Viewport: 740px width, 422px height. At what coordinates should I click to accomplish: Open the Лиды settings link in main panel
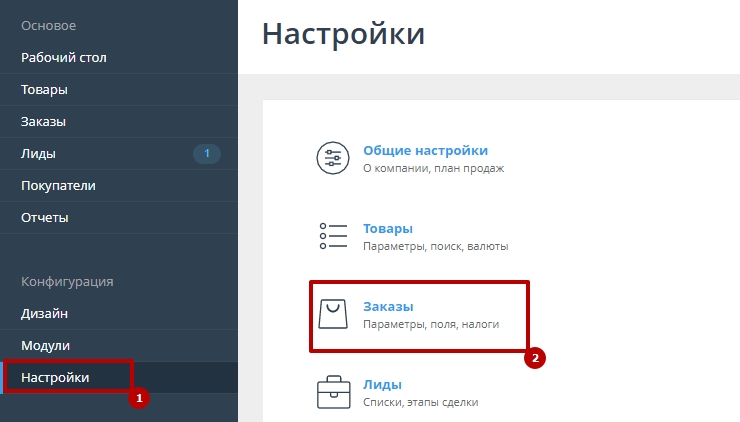coord(382,384)
